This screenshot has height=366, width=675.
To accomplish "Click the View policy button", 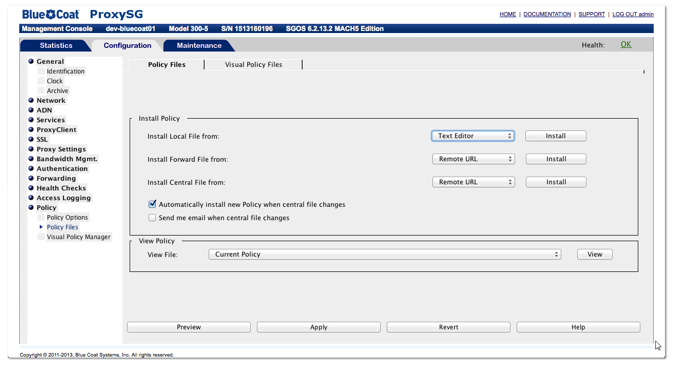I will tap(594, 254).
